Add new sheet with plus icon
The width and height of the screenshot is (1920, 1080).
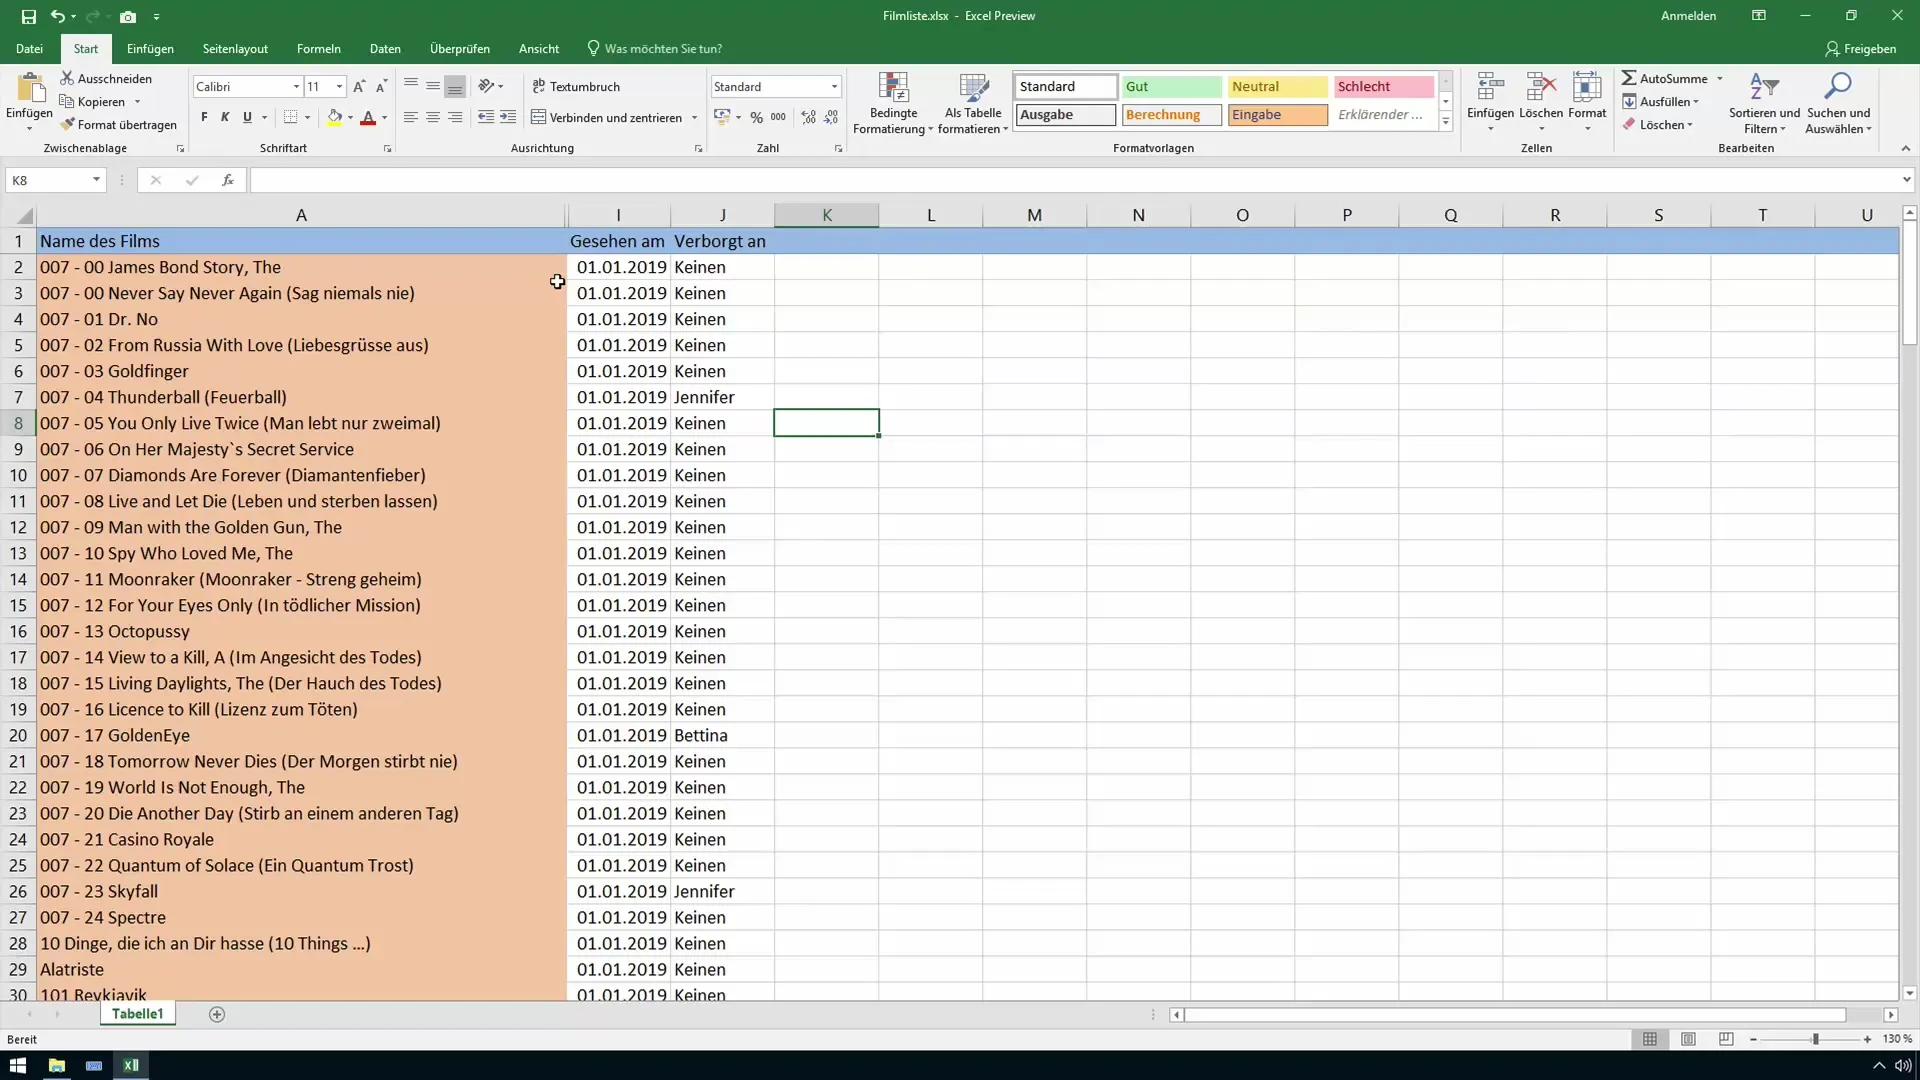coord(217,1014)
